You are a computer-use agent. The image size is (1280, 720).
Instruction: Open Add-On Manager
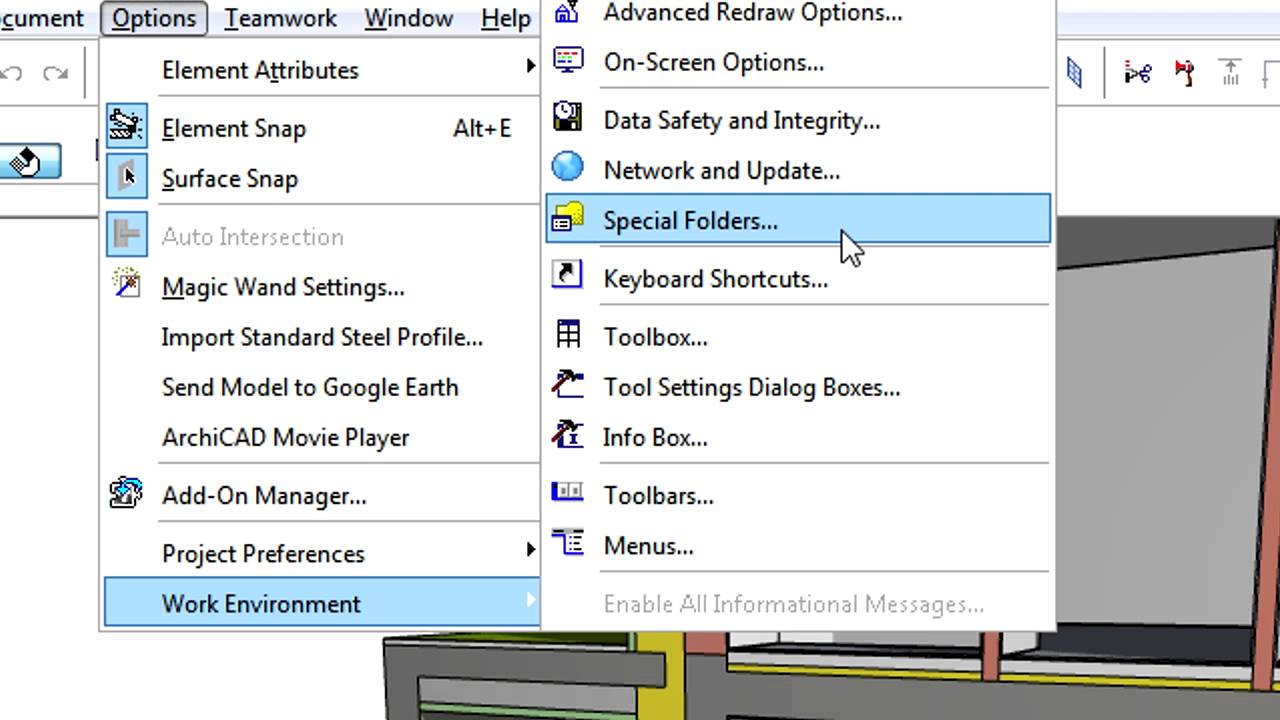264,495
